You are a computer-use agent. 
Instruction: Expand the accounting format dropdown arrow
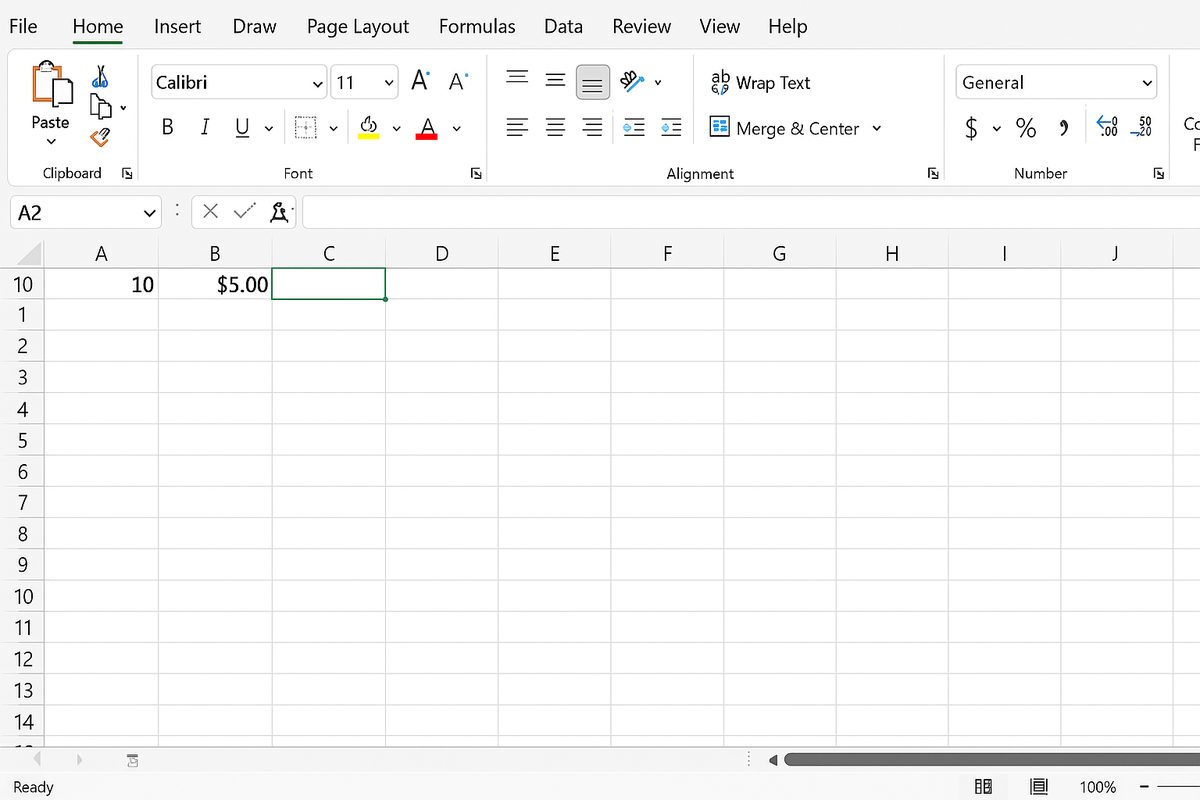click(996, 128)
